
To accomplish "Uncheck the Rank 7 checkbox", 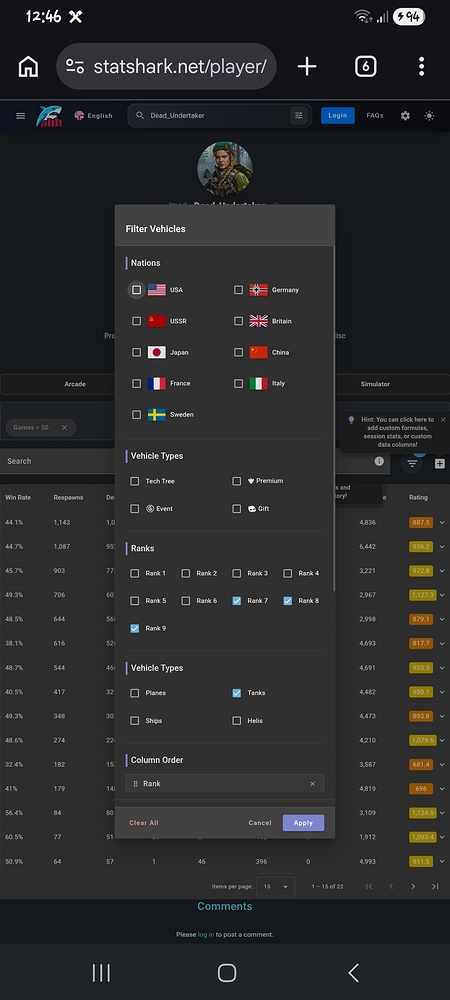I will click(x=236, y=601).
